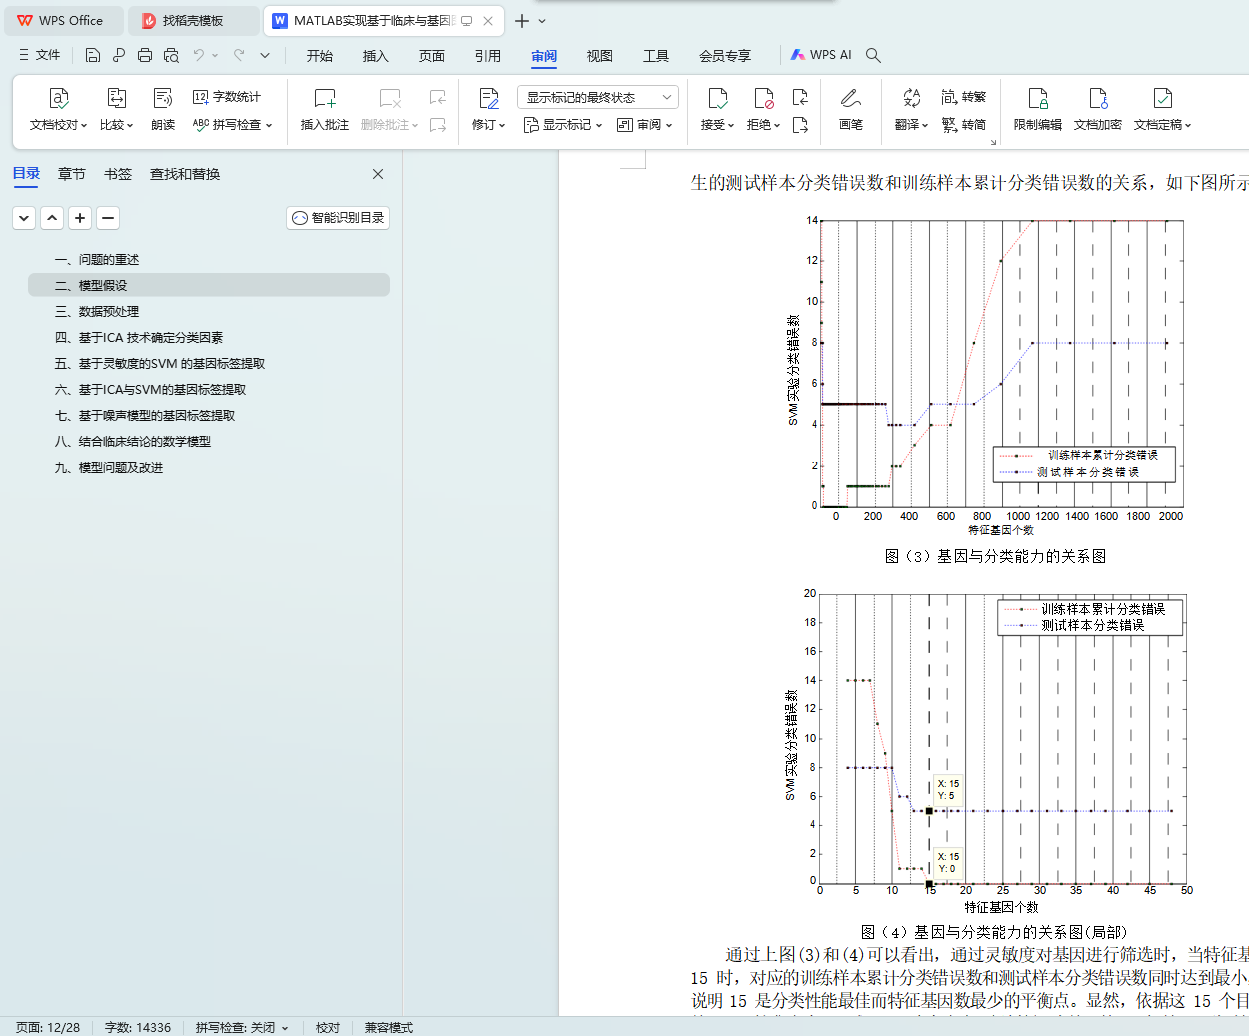Select the 目录 navigation tab
The image size is (1249, 1036).
tap(26, 173)
